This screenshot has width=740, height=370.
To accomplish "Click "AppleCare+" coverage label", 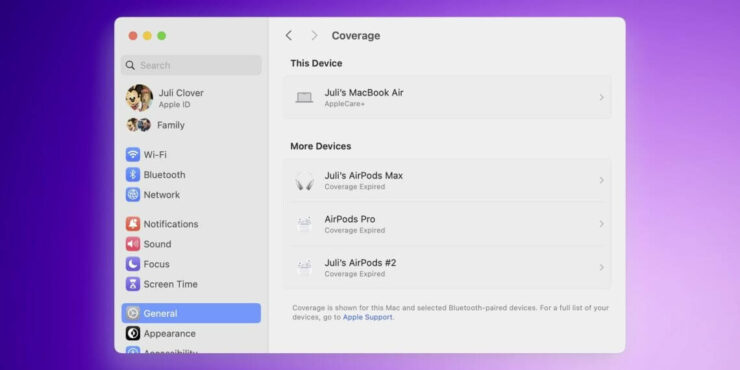I will click(345, 104).
